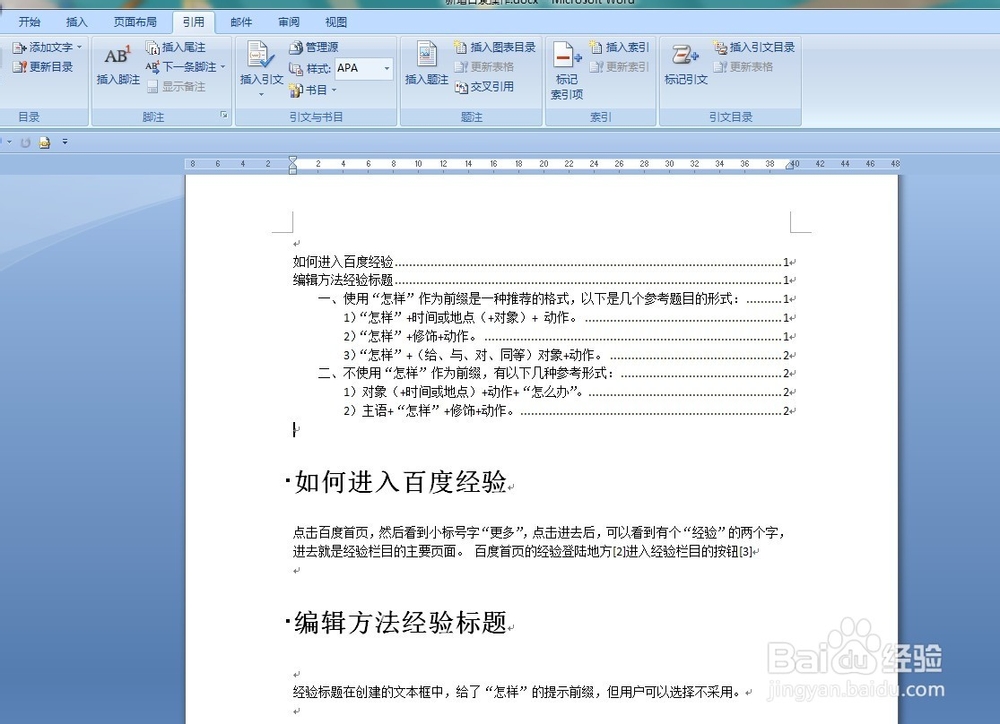Viewport: 1000px width, 724px height.
Task: Click 管理源 (Manage Sources)
Action: [x=314, y=47]
